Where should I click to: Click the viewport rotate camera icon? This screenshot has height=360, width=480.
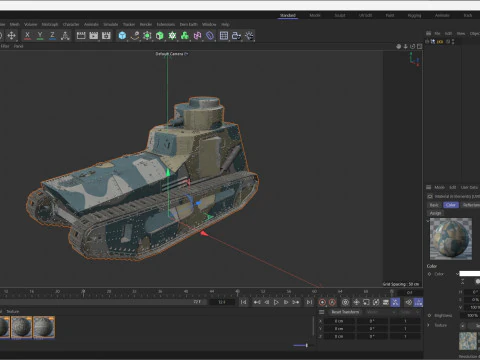click(x=413, y=46)
